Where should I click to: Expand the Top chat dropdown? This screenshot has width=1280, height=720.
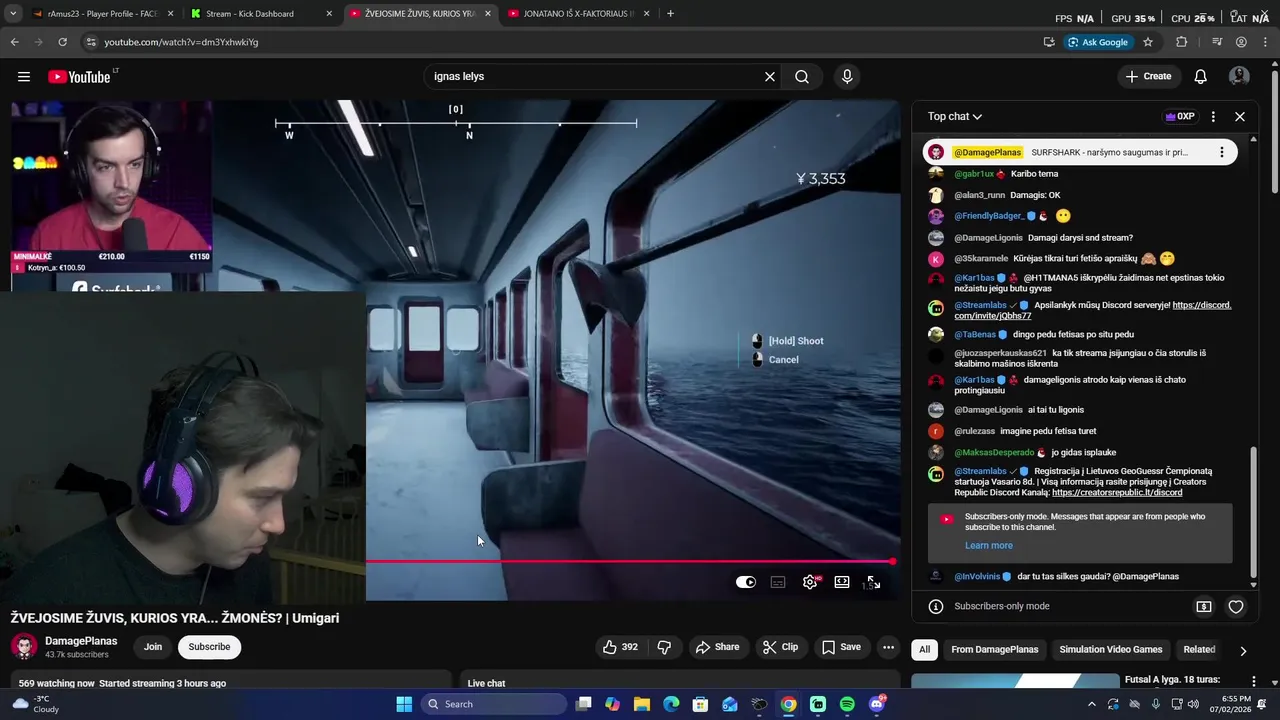(x=955, y=117)
